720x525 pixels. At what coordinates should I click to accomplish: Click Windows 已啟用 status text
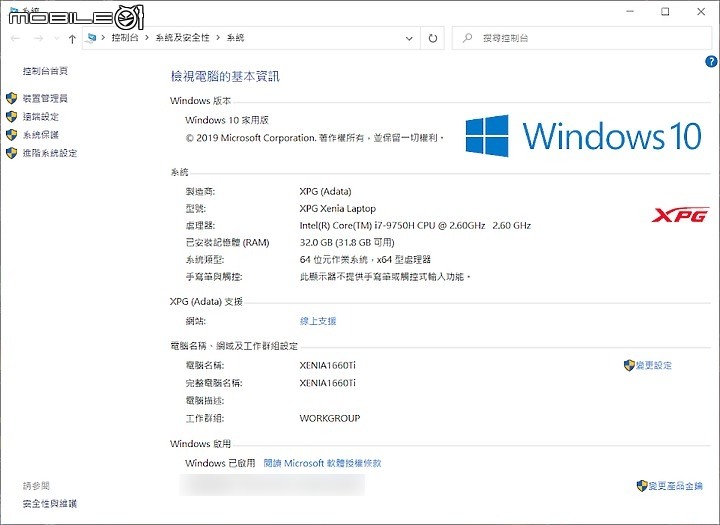click(x=220, y=463)
